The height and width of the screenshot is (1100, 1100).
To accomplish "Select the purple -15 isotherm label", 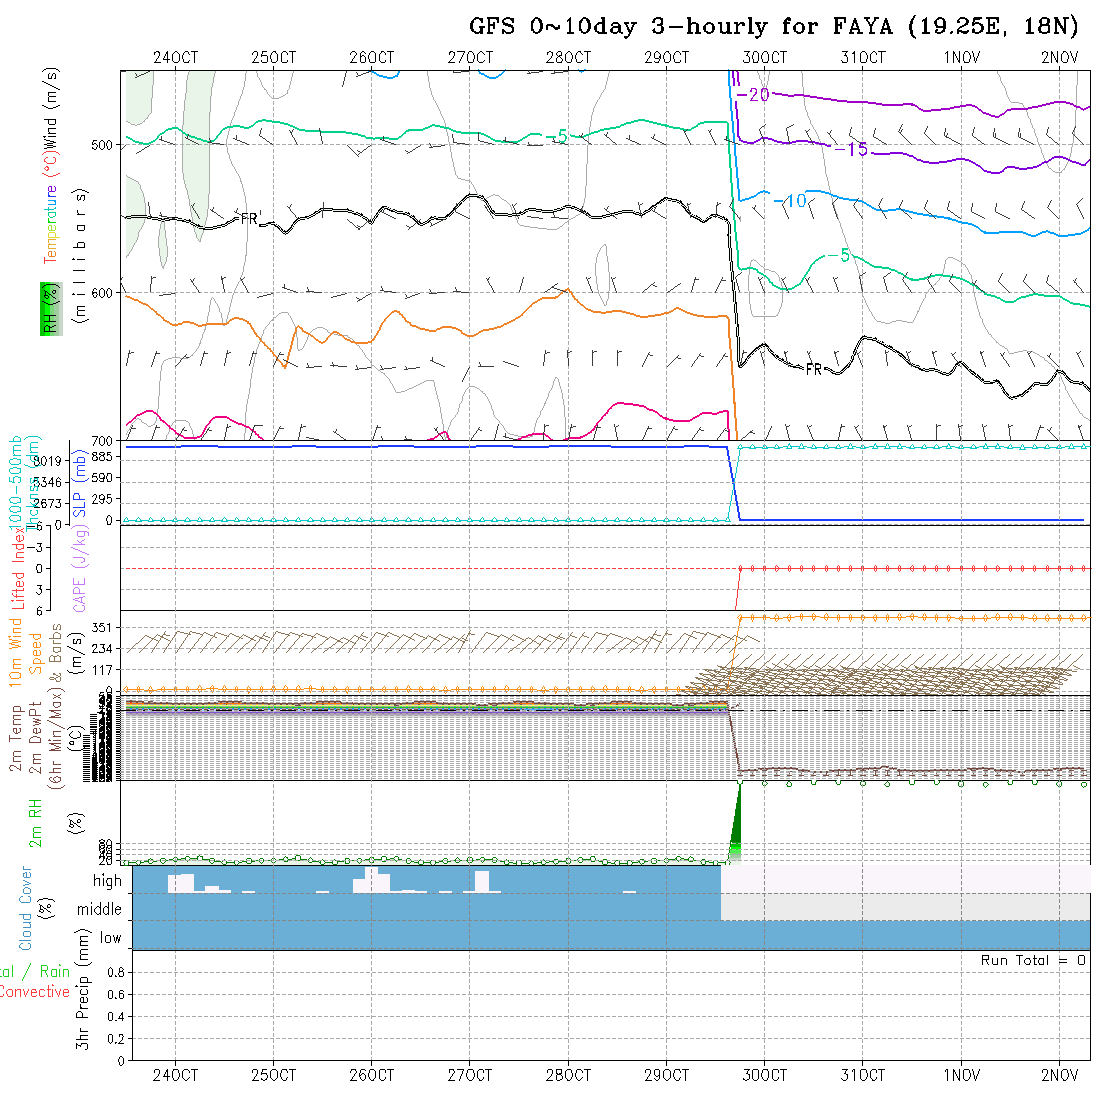I will tap(852, 149).
